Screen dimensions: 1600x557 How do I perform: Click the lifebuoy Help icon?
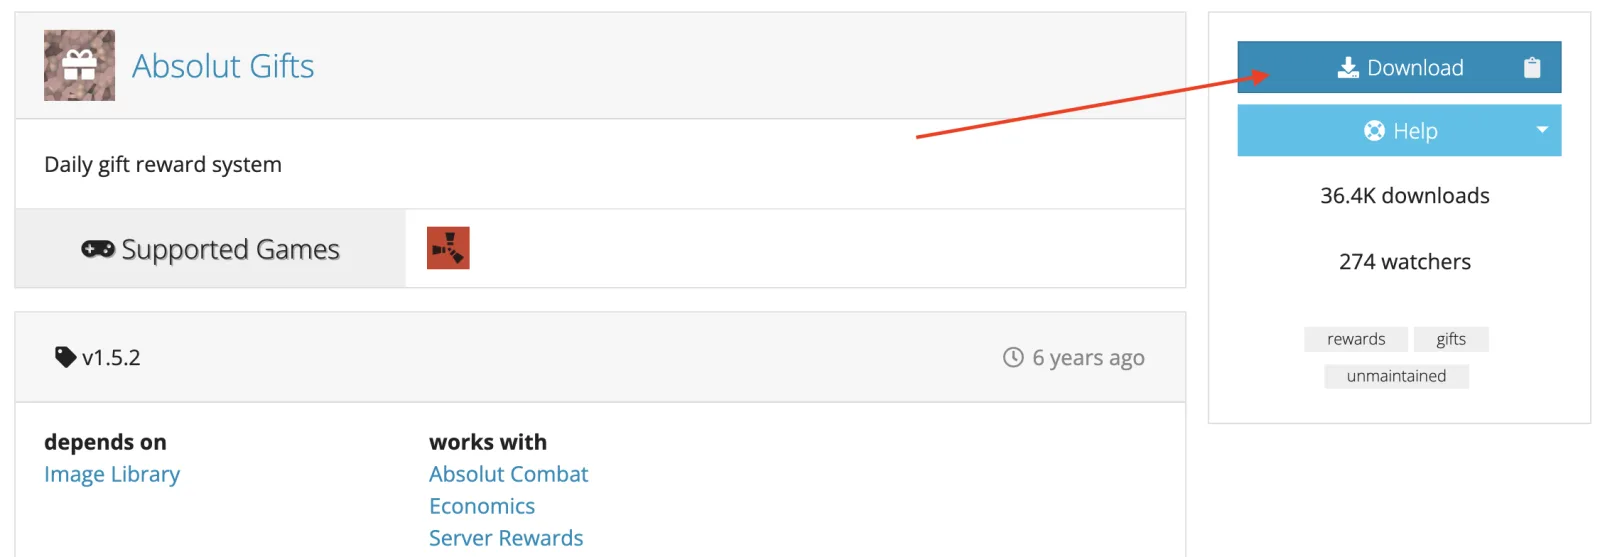[1374, 131]
